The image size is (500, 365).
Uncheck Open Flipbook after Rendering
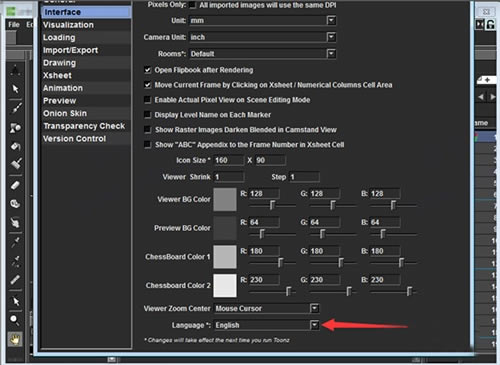(147, 70)
